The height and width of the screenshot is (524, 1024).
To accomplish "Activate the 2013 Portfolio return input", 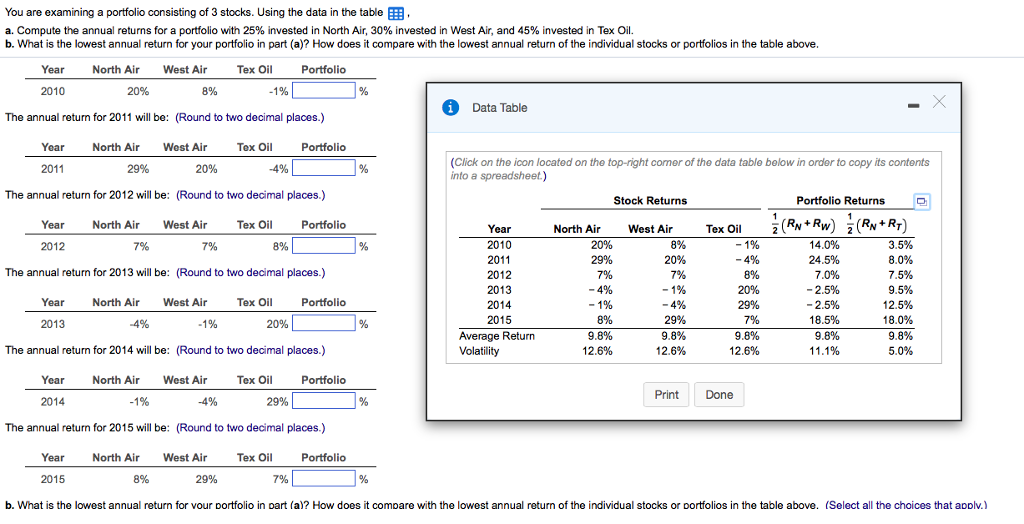I will pos(324,324).
